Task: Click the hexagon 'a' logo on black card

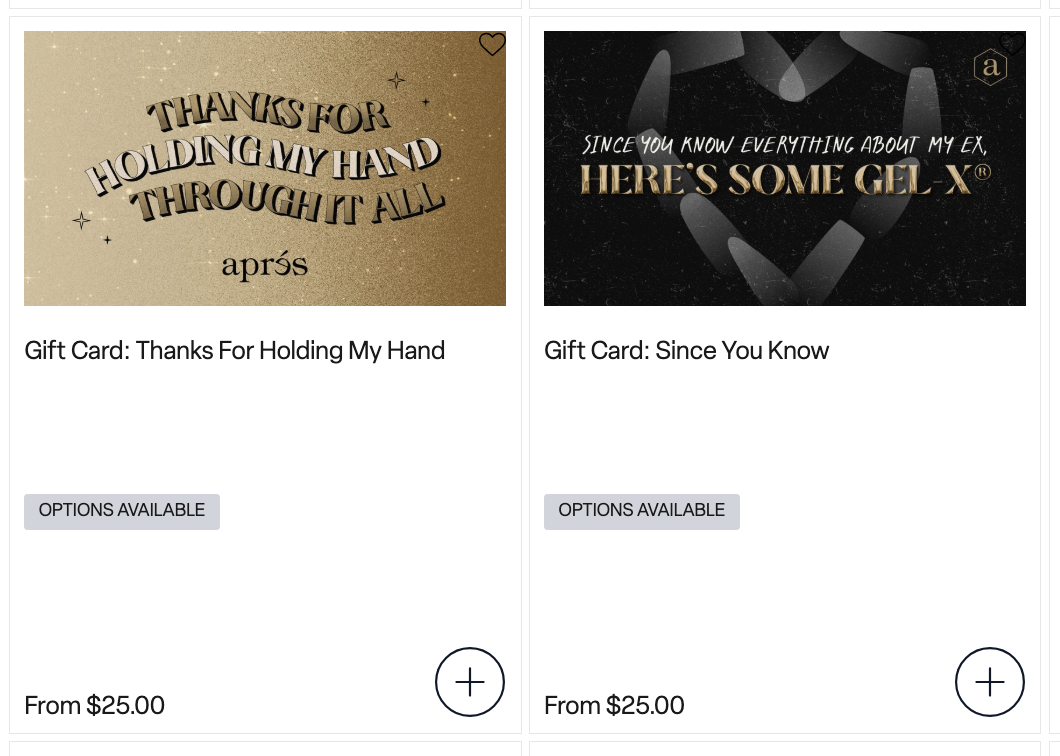Action: 989,67
